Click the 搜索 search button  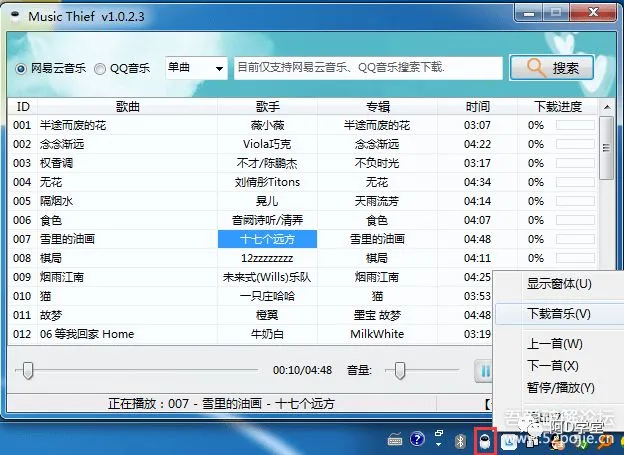552,68
